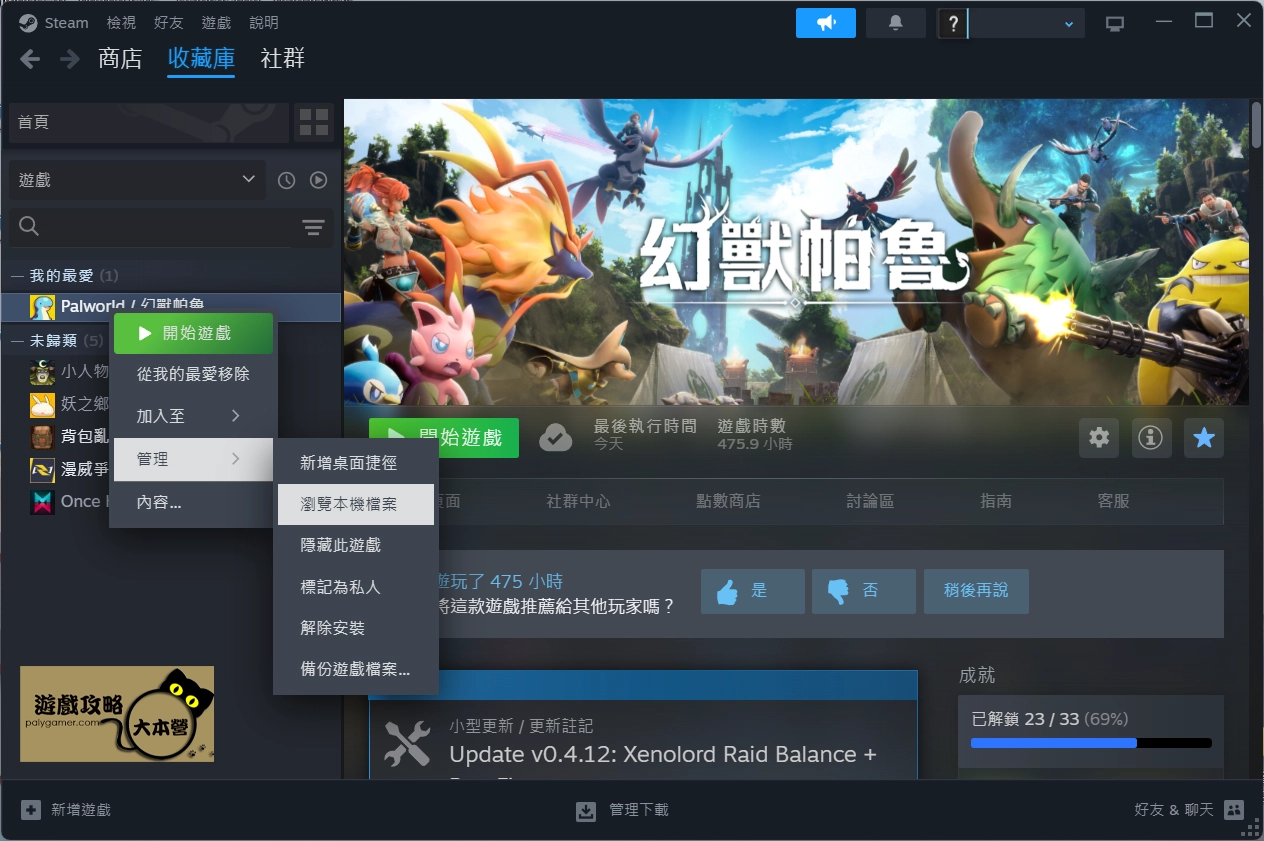The height and width of the screenshot is (841, 1264).
Task: Open the 說明 menu
Action: tap(264, 22)
